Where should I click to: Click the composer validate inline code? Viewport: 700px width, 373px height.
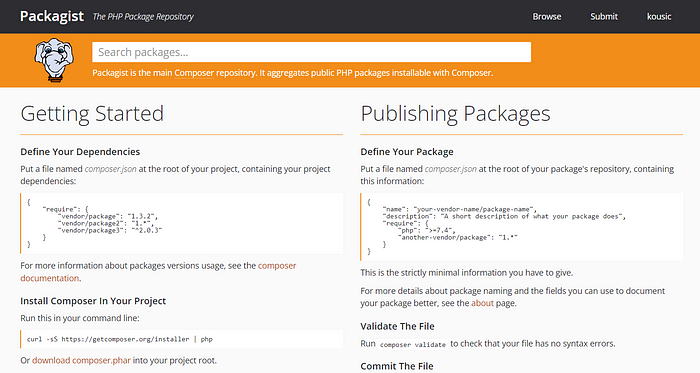(x=413, y=344)
